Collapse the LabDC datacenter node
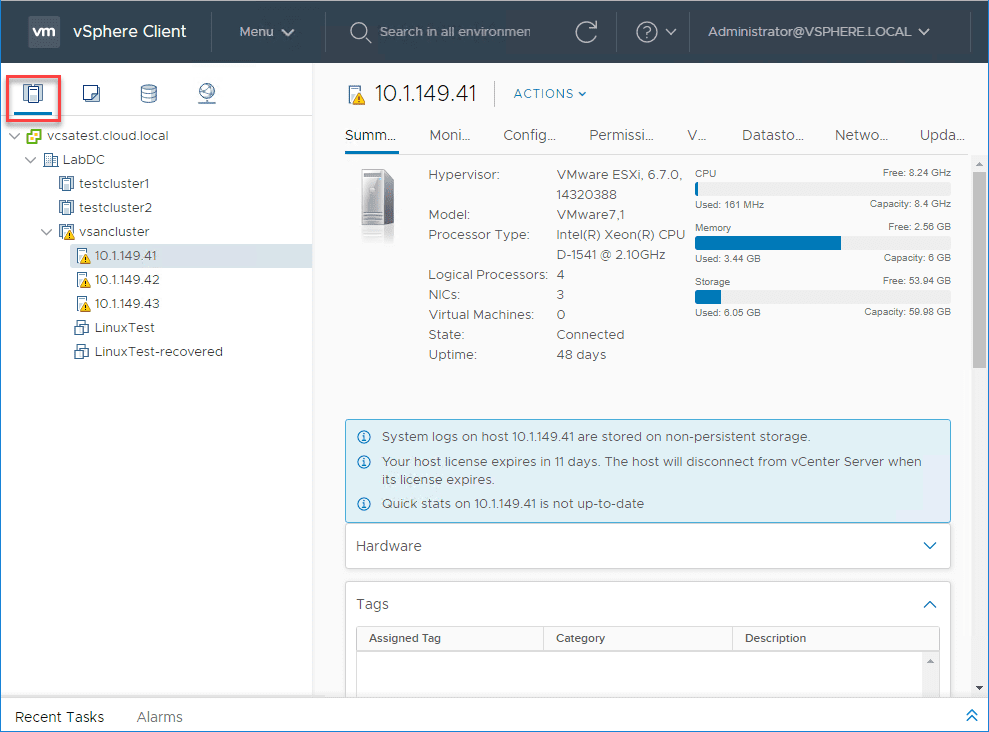The height and width of the screenshot is (732, 989). [x=31, y=160]
